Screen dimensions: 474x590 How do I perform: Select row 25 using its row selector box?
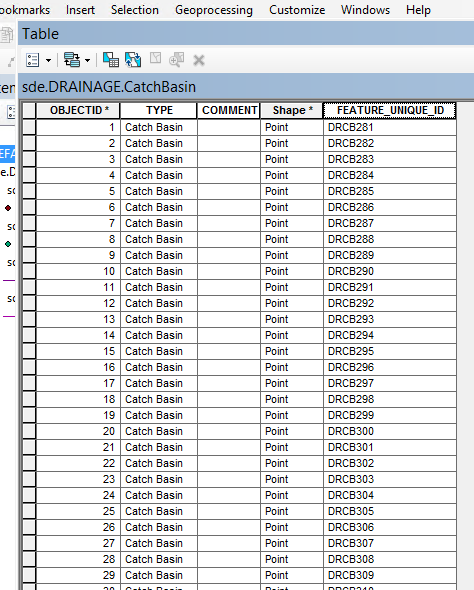(29, 511)
